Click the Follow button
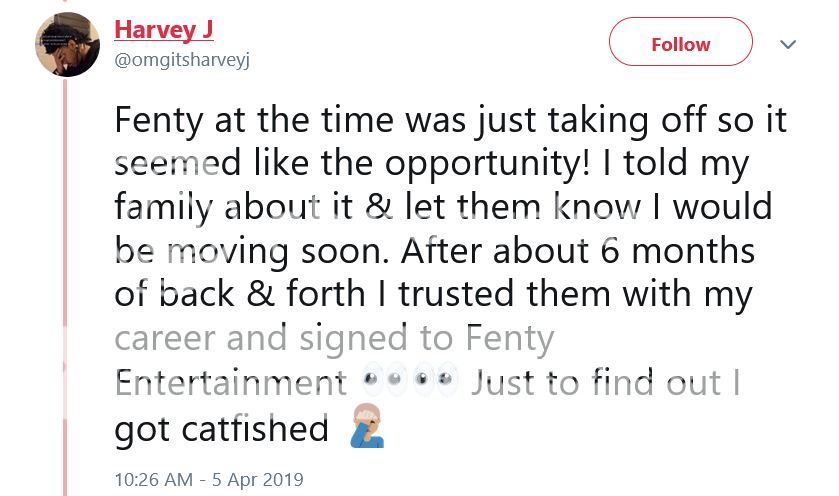The height and width of the screenshot is (496, 839). click(680, 44)
